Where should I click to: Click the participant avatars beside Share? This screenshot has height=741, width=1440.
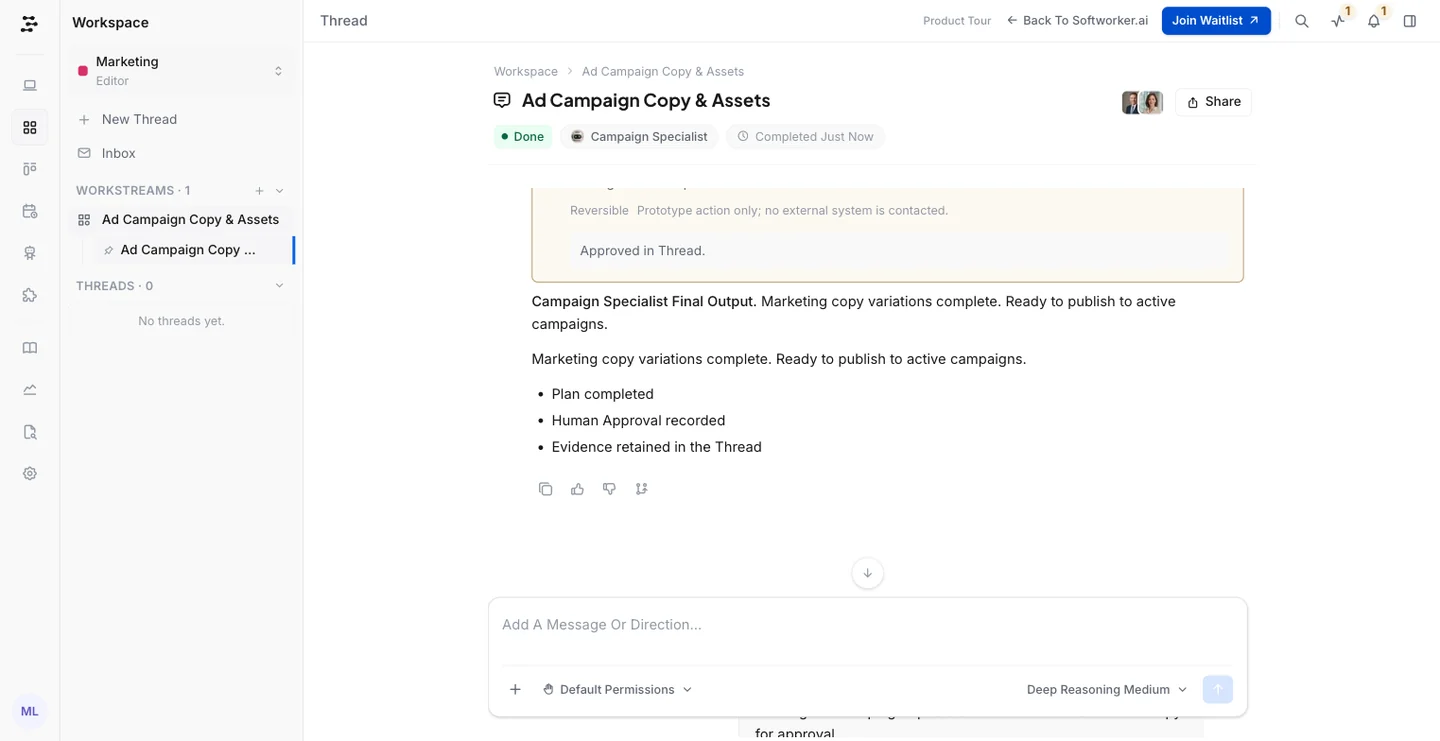[x=1142, y=102]
